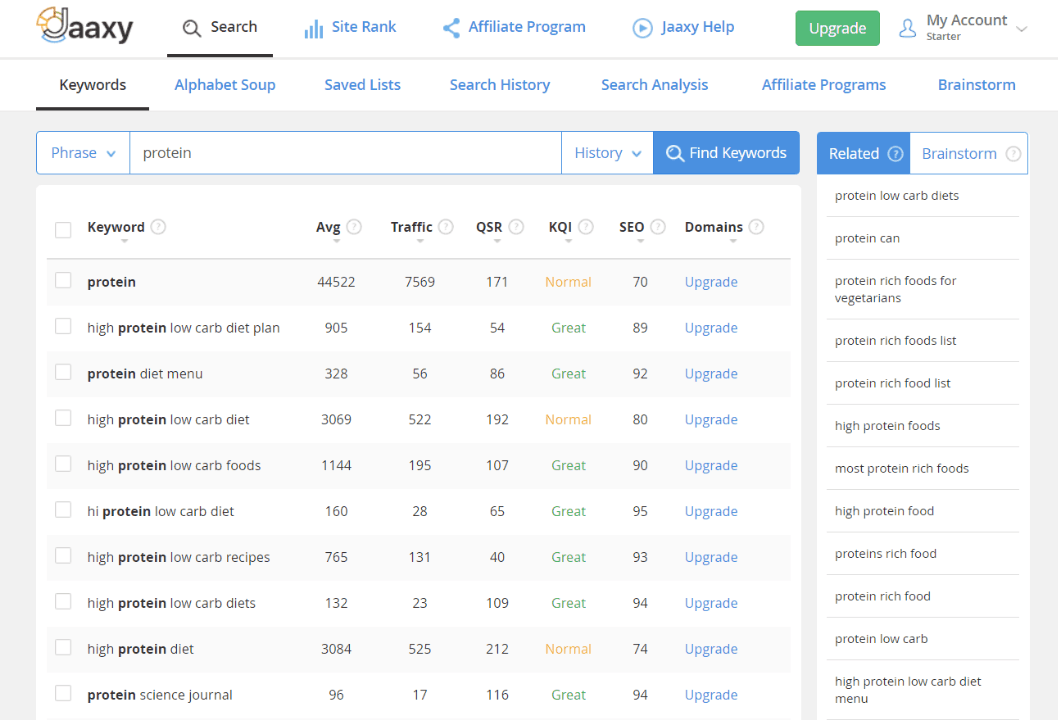This screenshot has width=1058, height=720.
Task: Select related keyword most protein rich foods
Action: click(x=901, y=468)
